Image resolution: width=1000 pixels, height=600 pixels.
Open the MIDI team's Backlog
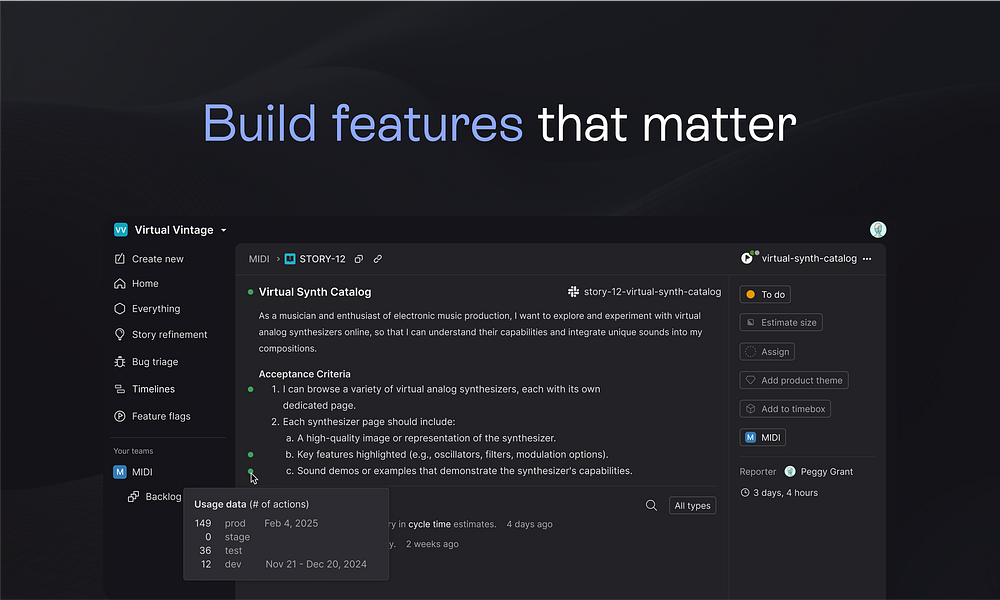click(163, 497)
